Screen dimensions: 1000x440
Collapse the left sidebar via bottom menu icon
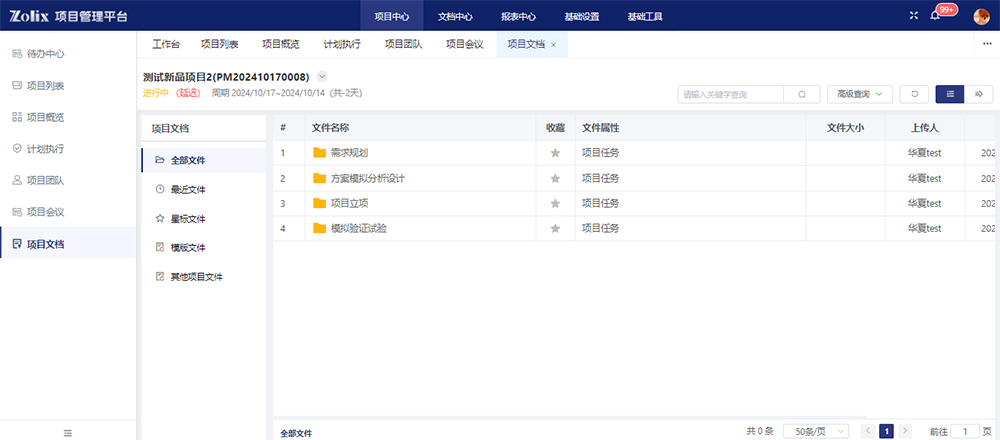68,432
